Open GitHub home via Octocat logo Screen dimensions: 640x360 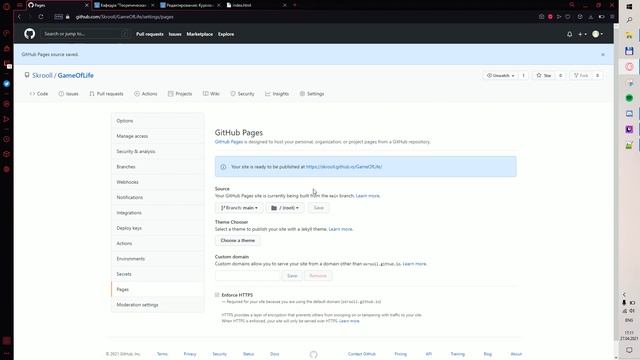[x=29, y=34]
